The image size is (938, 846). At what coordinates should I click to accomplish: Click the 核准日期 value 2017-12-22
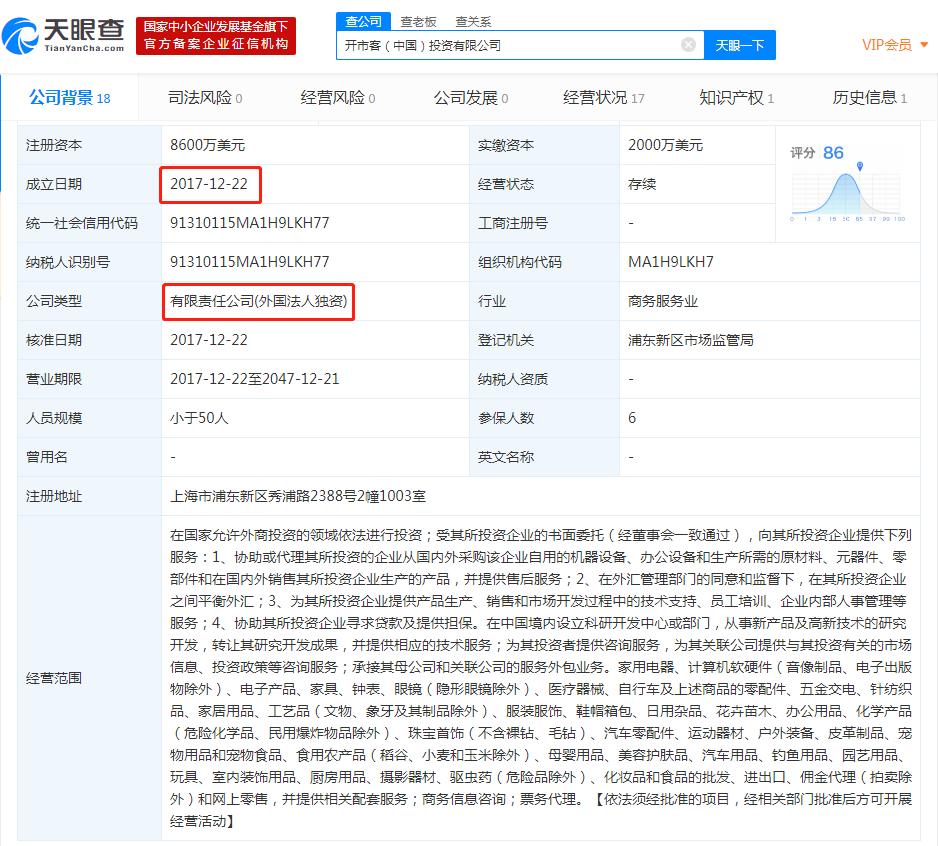click(x=209, y=340)
